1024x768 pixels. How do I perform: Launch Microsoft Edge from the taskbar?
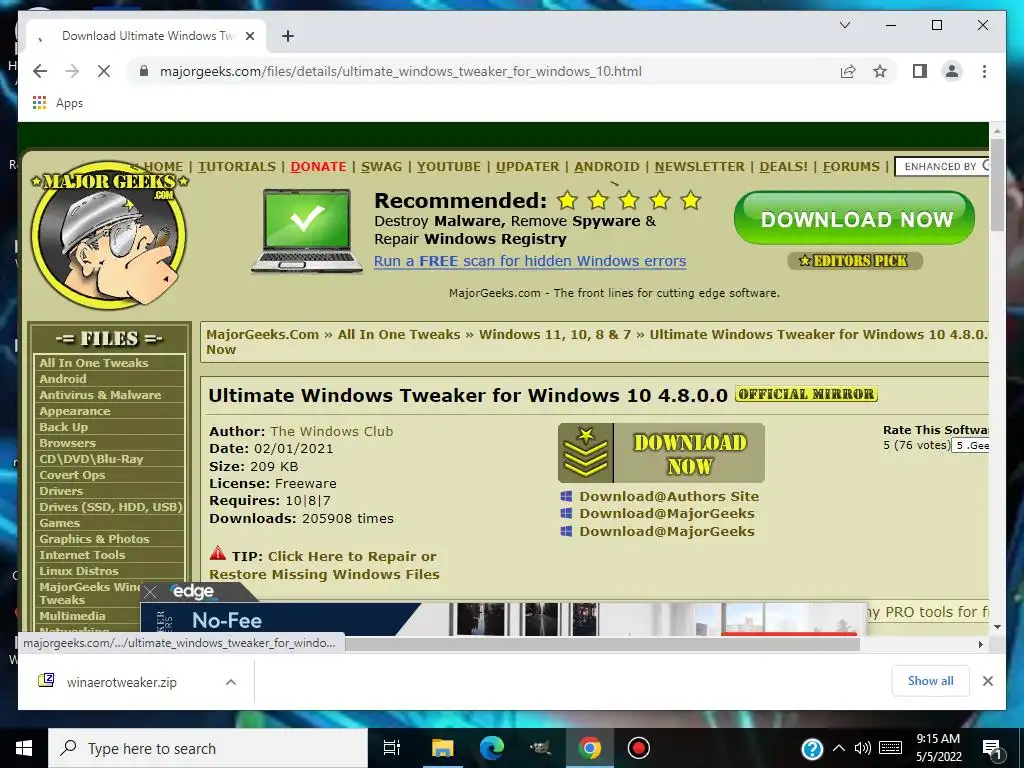(492, 748)
